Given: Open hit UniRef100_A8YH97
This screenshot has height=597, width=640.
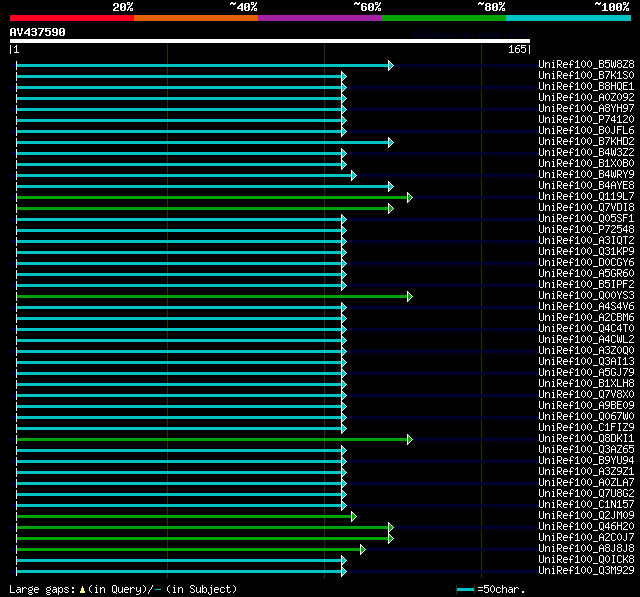Looking at the screenshot, I should point(586,109).
